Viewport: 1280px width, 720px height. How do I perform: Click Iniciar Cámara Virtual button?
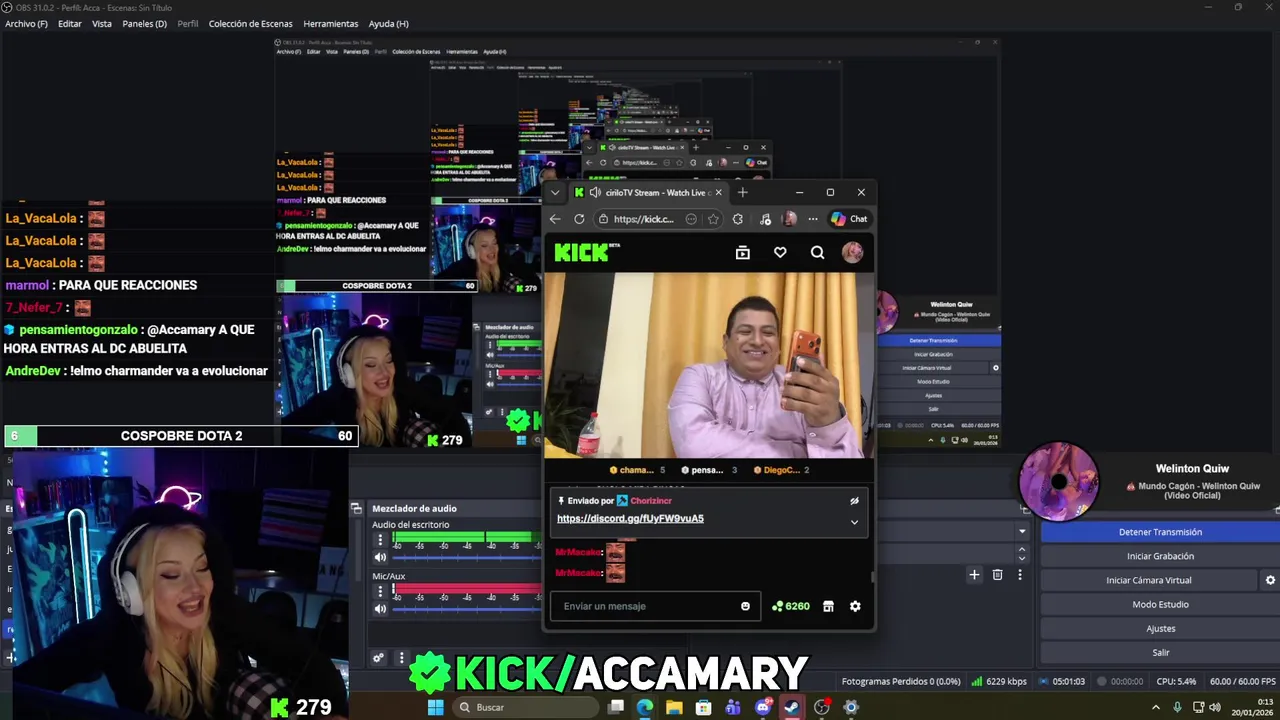[1148, 580]
